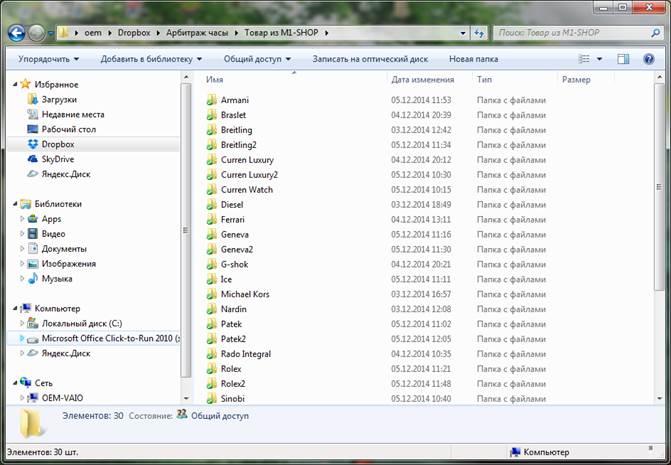Click Записать на оптический диск
This screenshot has height=465, width=671.
coord(370,59)
